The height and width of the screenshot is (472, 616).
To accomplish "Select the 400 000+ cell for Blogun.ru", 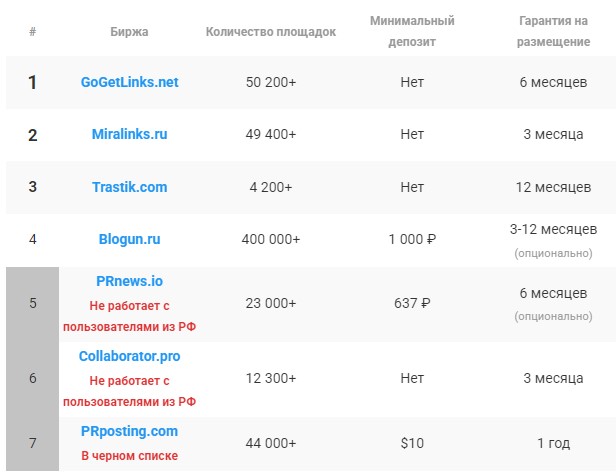I will pyautogui.click(x=271, y=239).
